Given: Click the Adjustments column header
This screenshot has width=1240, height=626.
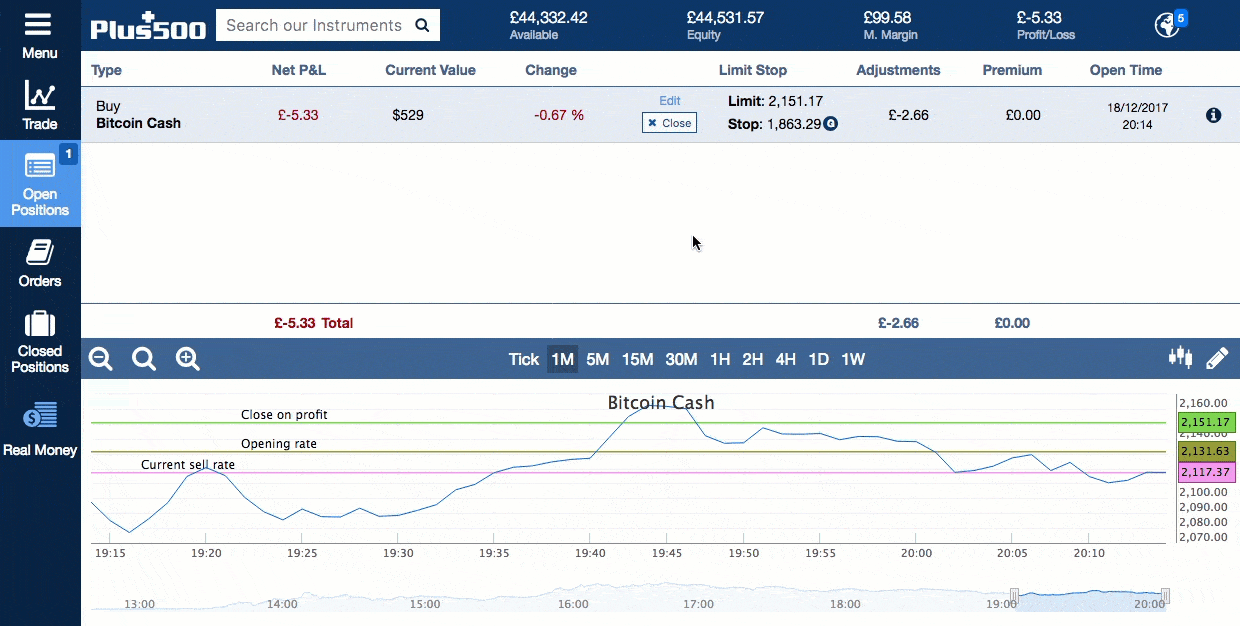Looking at the screenshot, I should click(x=899, y=70).
